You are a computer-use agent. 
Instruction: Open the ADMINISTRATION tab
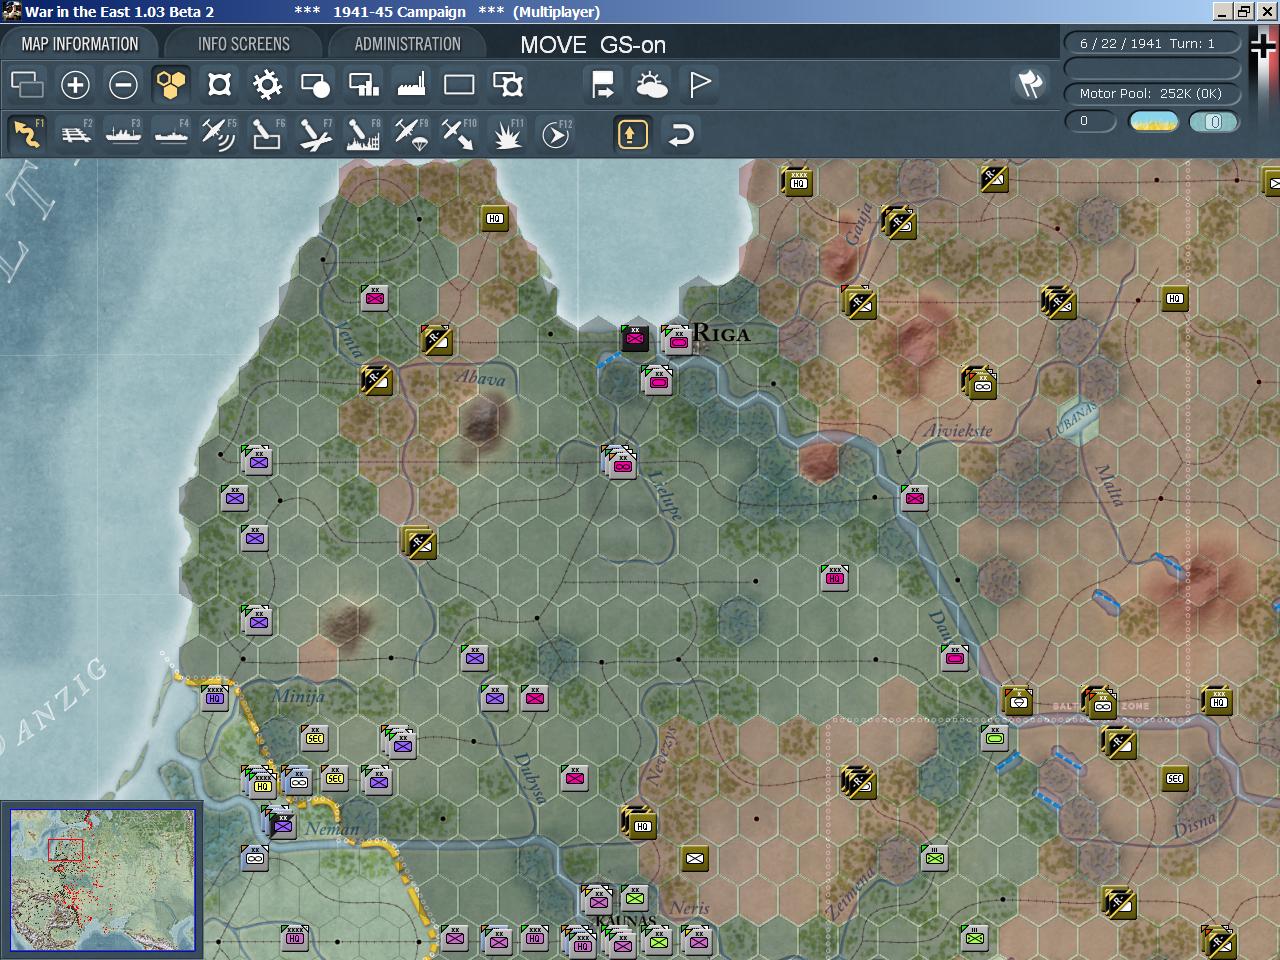click(x=407, y=44)
